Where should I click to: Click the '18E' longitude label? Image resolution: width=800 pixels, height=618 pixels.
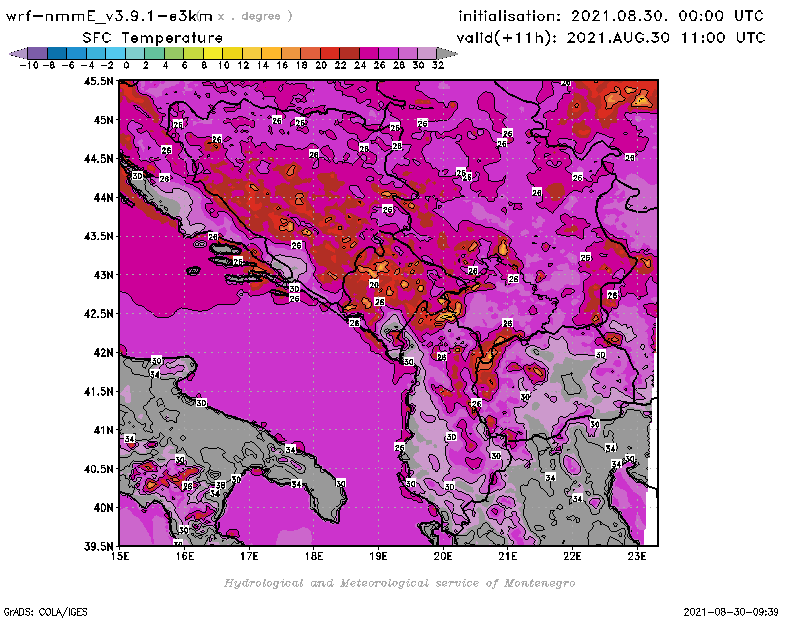[x=314, y=556]
